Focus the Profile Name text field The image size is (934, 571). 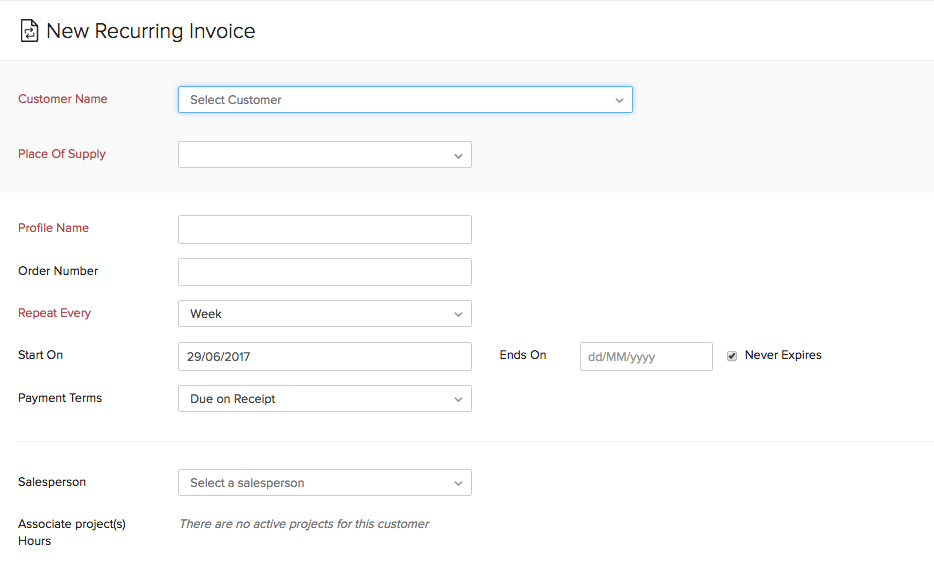coord(324,229)
